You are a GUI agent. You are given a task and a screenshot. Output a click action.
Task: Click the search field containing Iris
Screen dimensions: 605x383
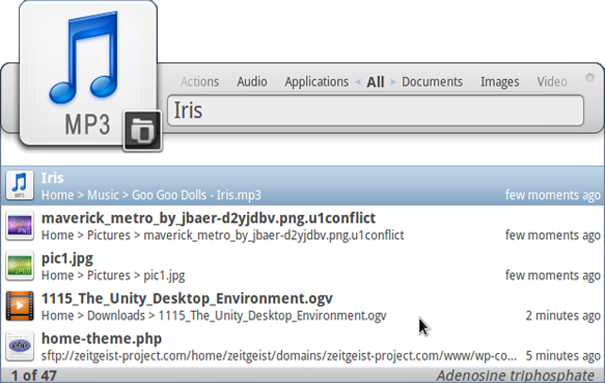click(375, 111)
